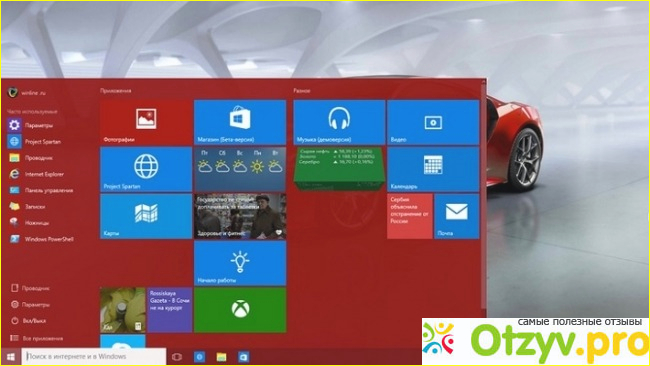Image resolution: width=650 pixels, height=366 pixels.
Task: Click the weather forecast tile
Action: [240, 169]
